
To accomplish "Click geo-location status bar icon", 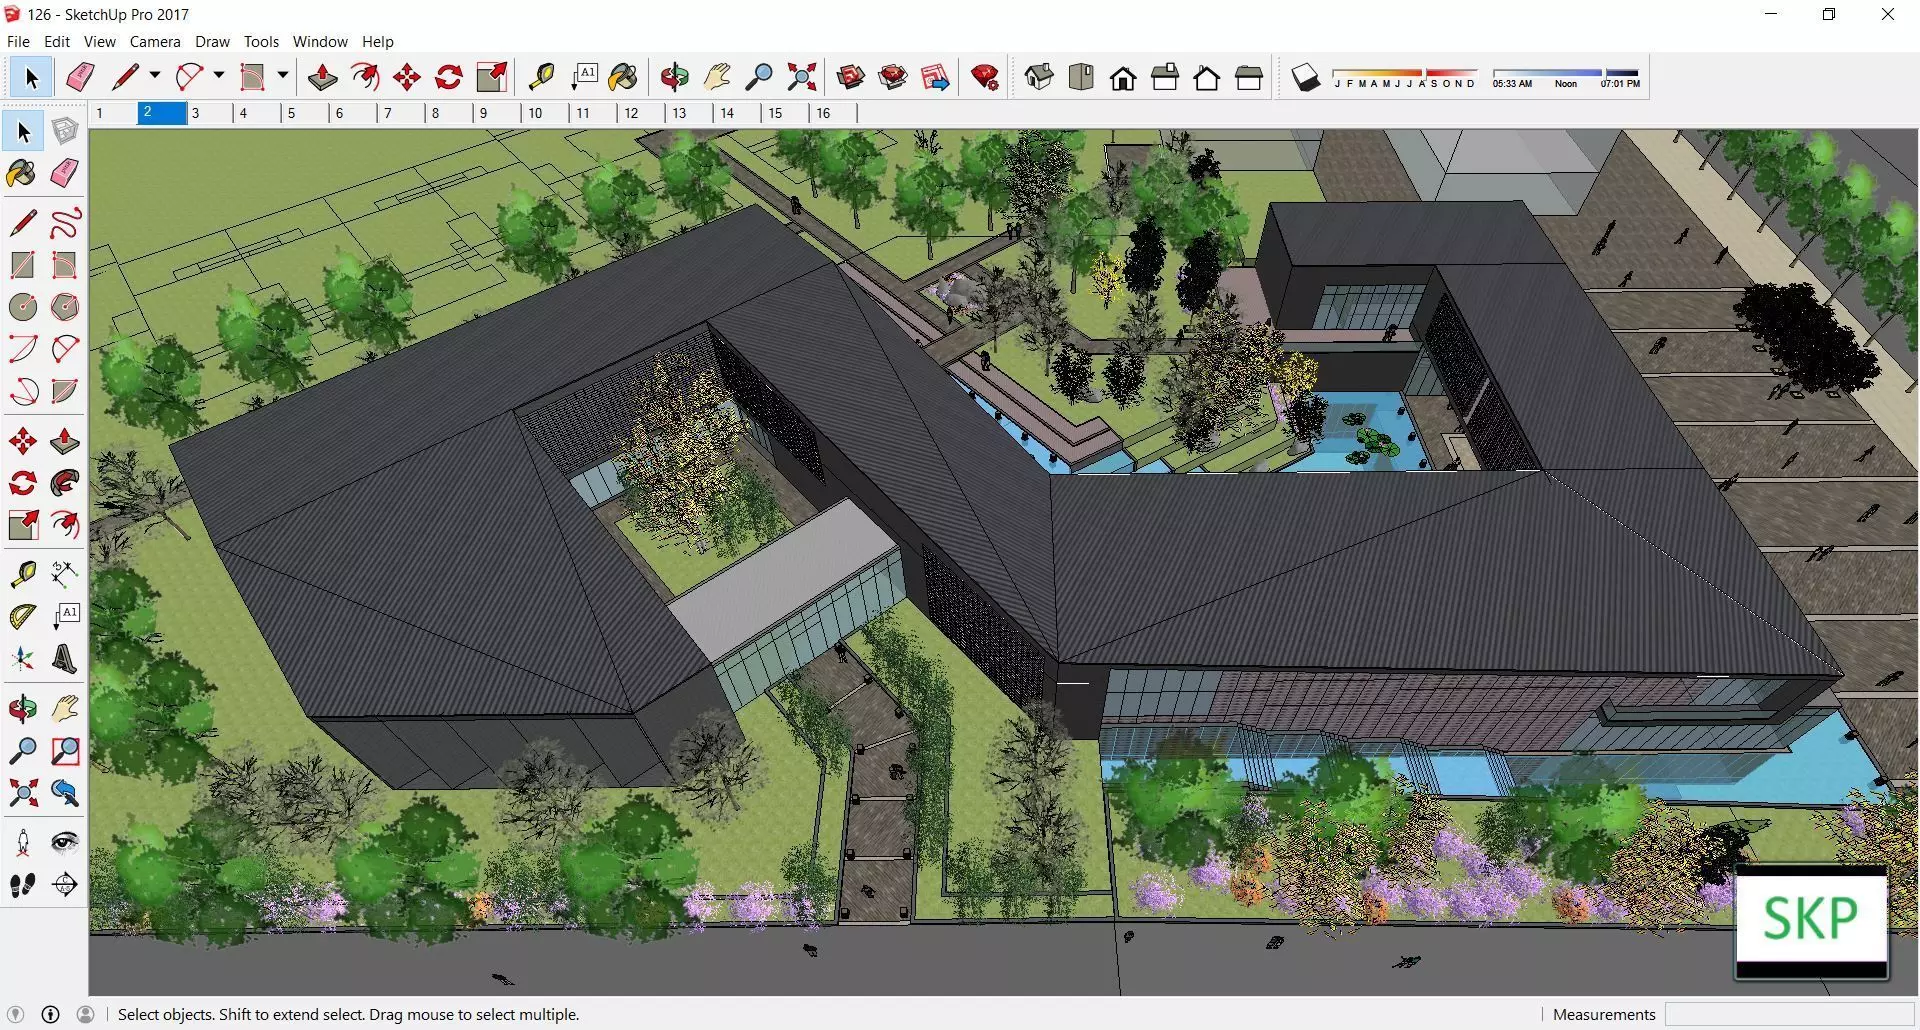I will click(15, 1014).
